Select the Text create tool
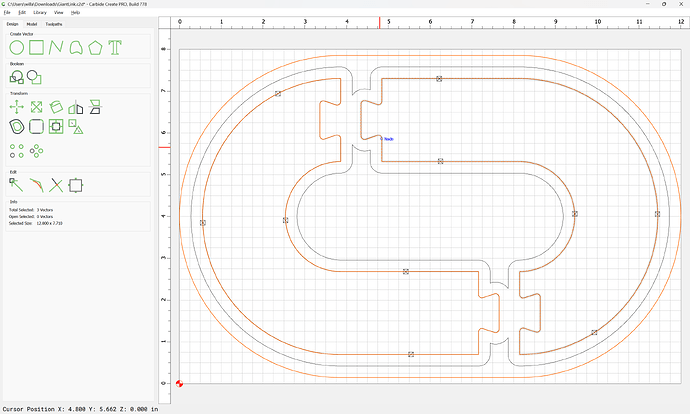690x414 pixels. (x=115, y=48)
